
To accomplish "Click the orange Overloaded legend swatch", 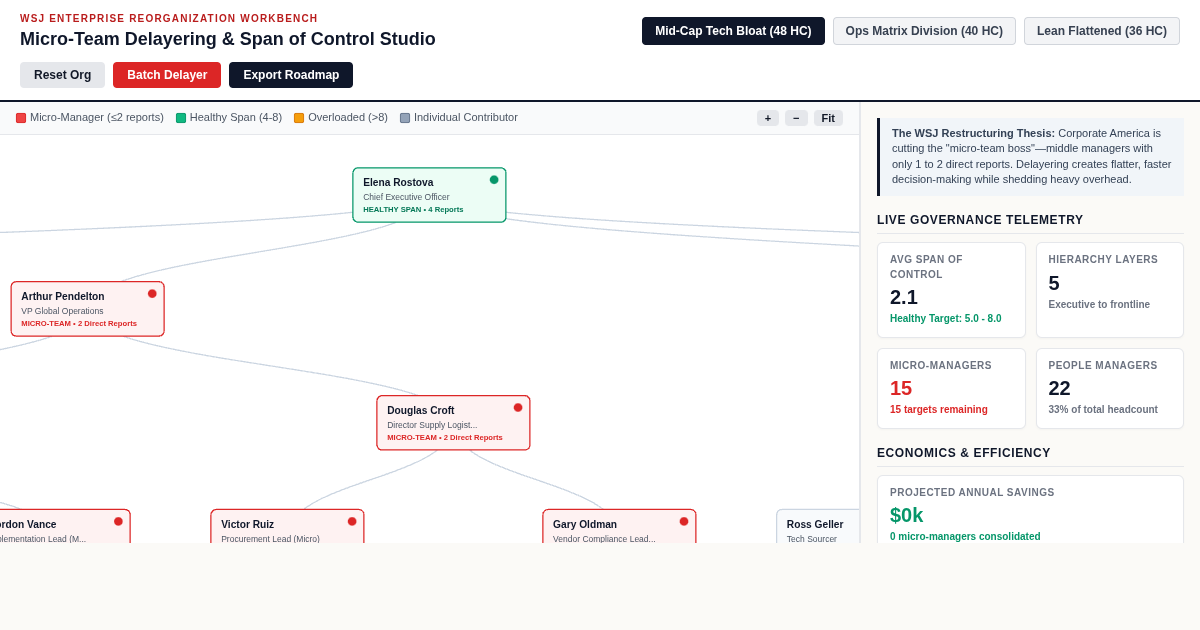I will (299, 118).
